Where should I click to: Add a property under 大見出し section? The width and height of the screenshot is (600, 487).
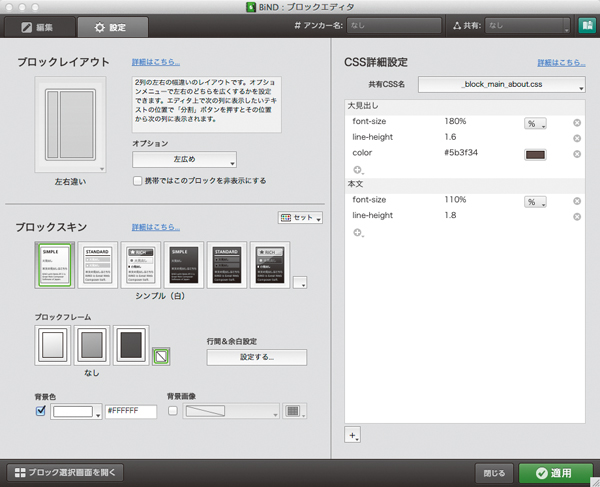click(x=358, y=171)
